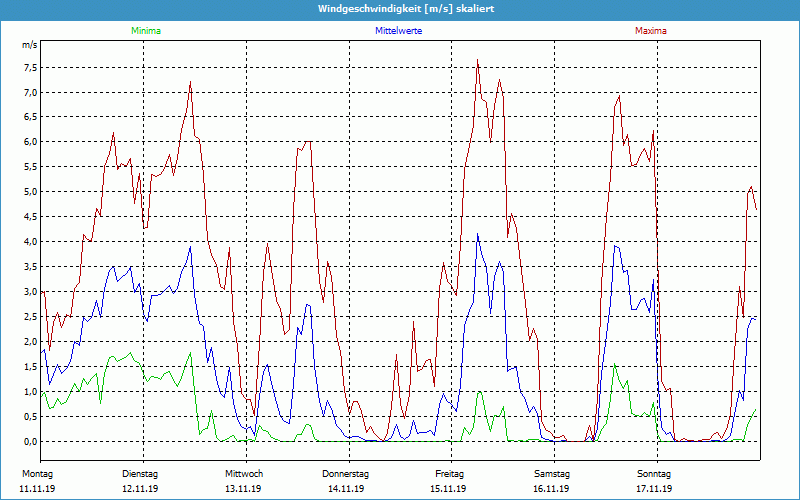Click the '16.11.19' date label
Image resolution: width=800 pixels, height=500 pixels.
coord(551,489)
